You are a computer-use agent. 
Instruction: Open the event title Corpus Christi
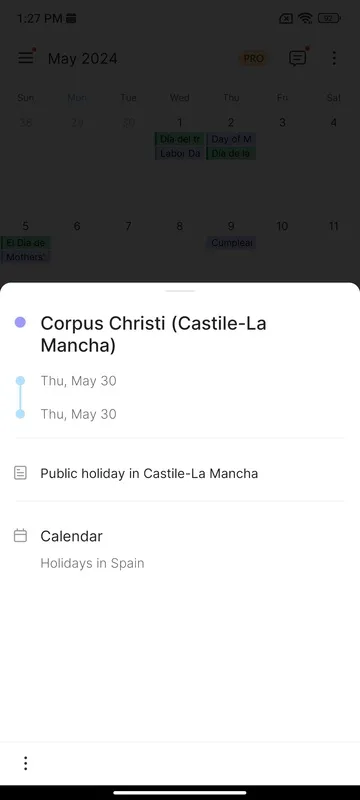click(x=153, y=334)
